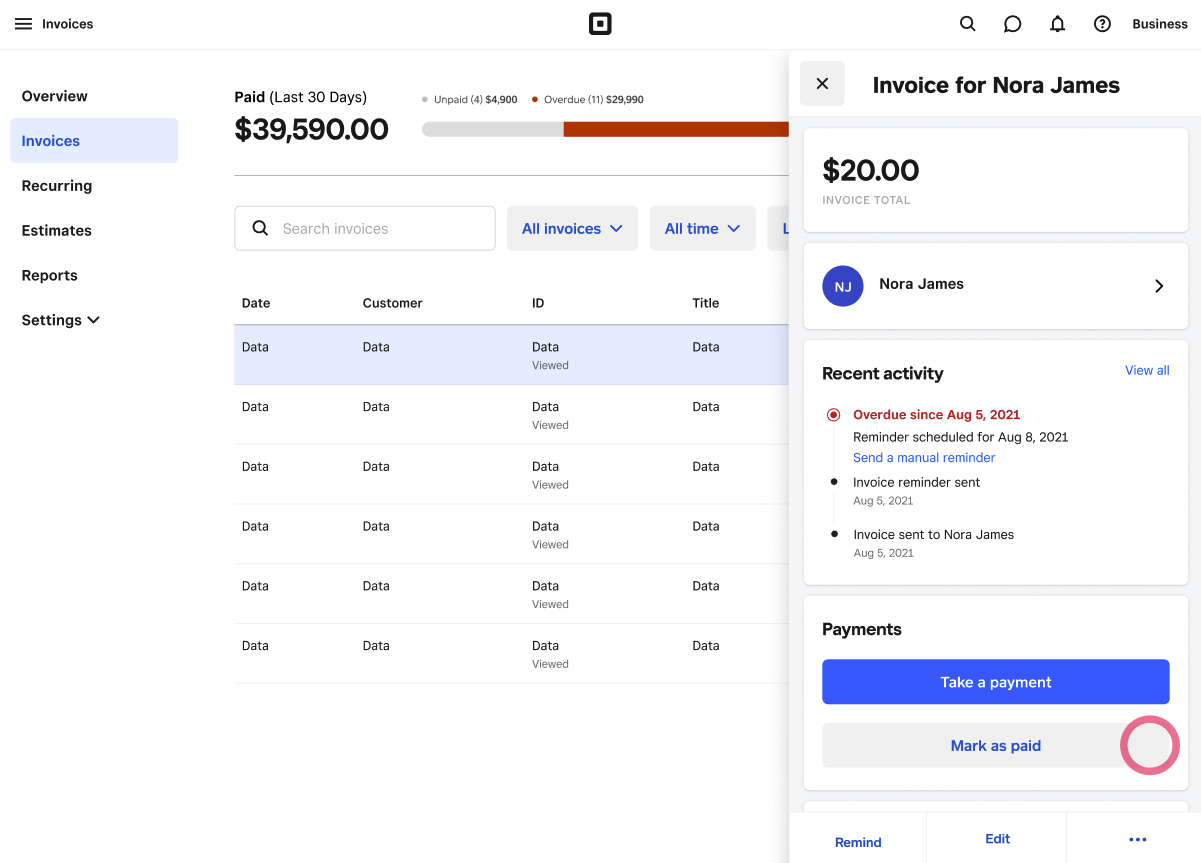The width and height of the screenshot is (1201, 863).
Task: Click the Square logo in header
Action: [600, 24]
